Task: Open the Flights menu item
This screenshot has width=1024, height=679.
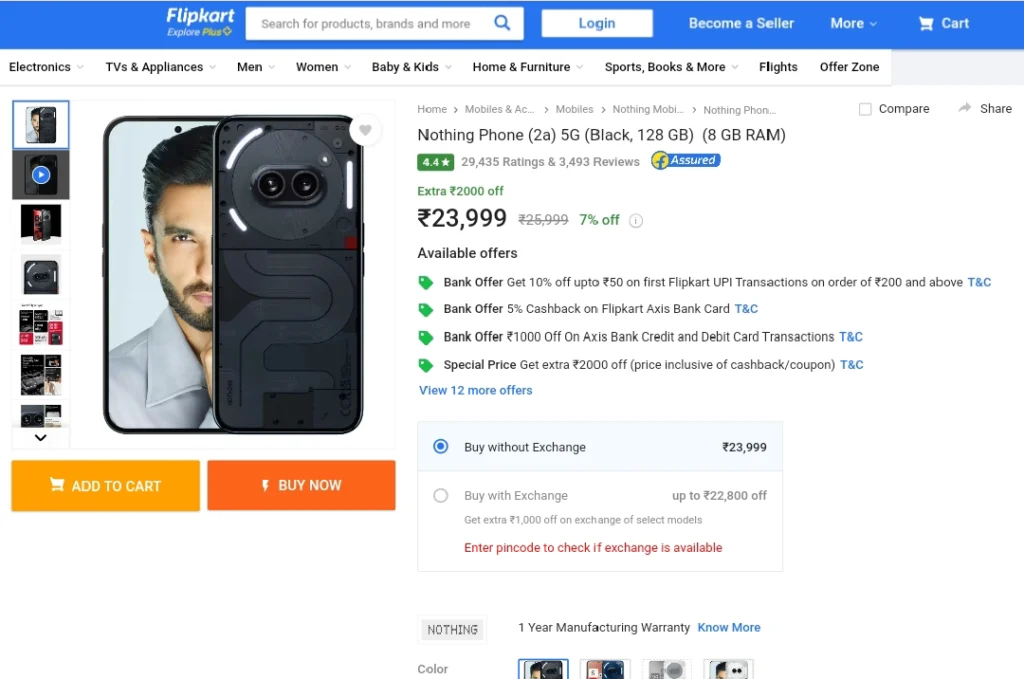Action: (x=778, y=67)
